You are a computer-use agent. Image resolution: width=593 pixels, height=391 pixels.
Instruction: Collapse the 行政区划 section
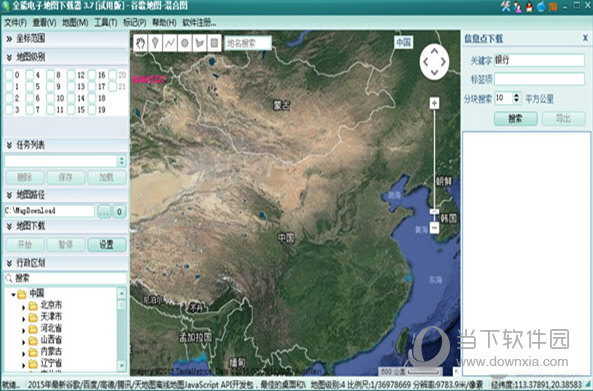pos(9,263)
